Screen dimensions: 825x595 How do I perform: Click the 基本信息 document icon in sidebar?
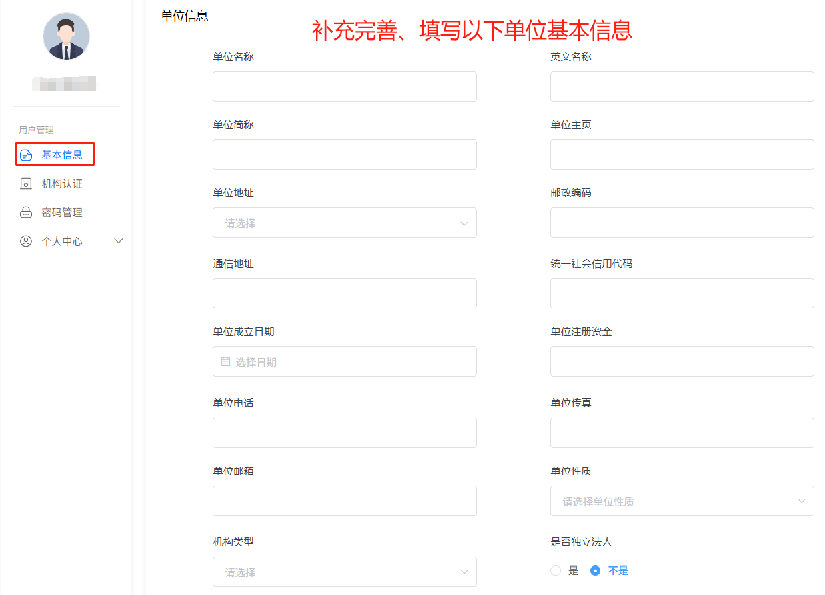point(26,154)
